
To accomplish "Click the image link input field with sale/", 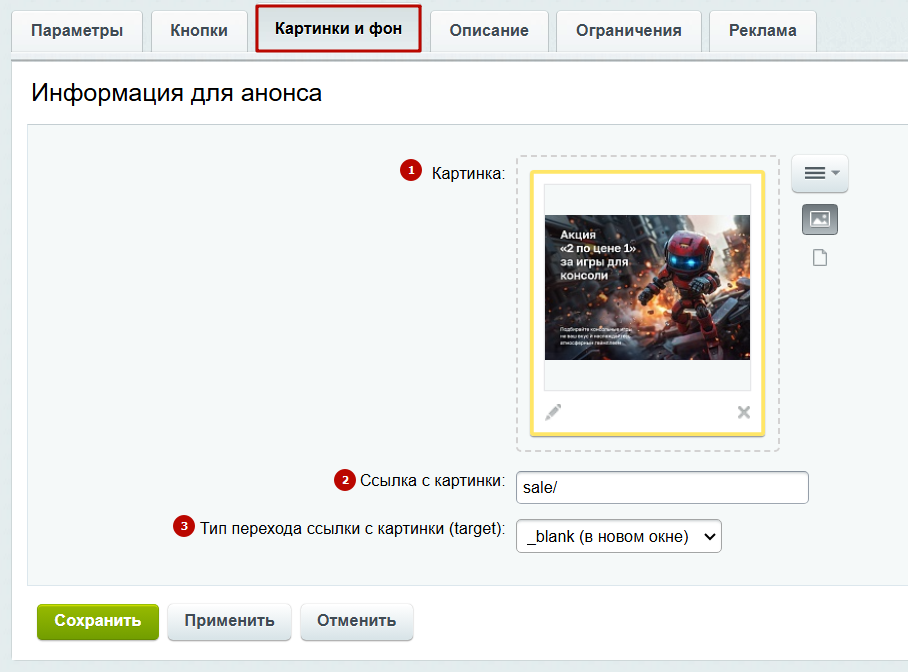I will tap(662, 487).
